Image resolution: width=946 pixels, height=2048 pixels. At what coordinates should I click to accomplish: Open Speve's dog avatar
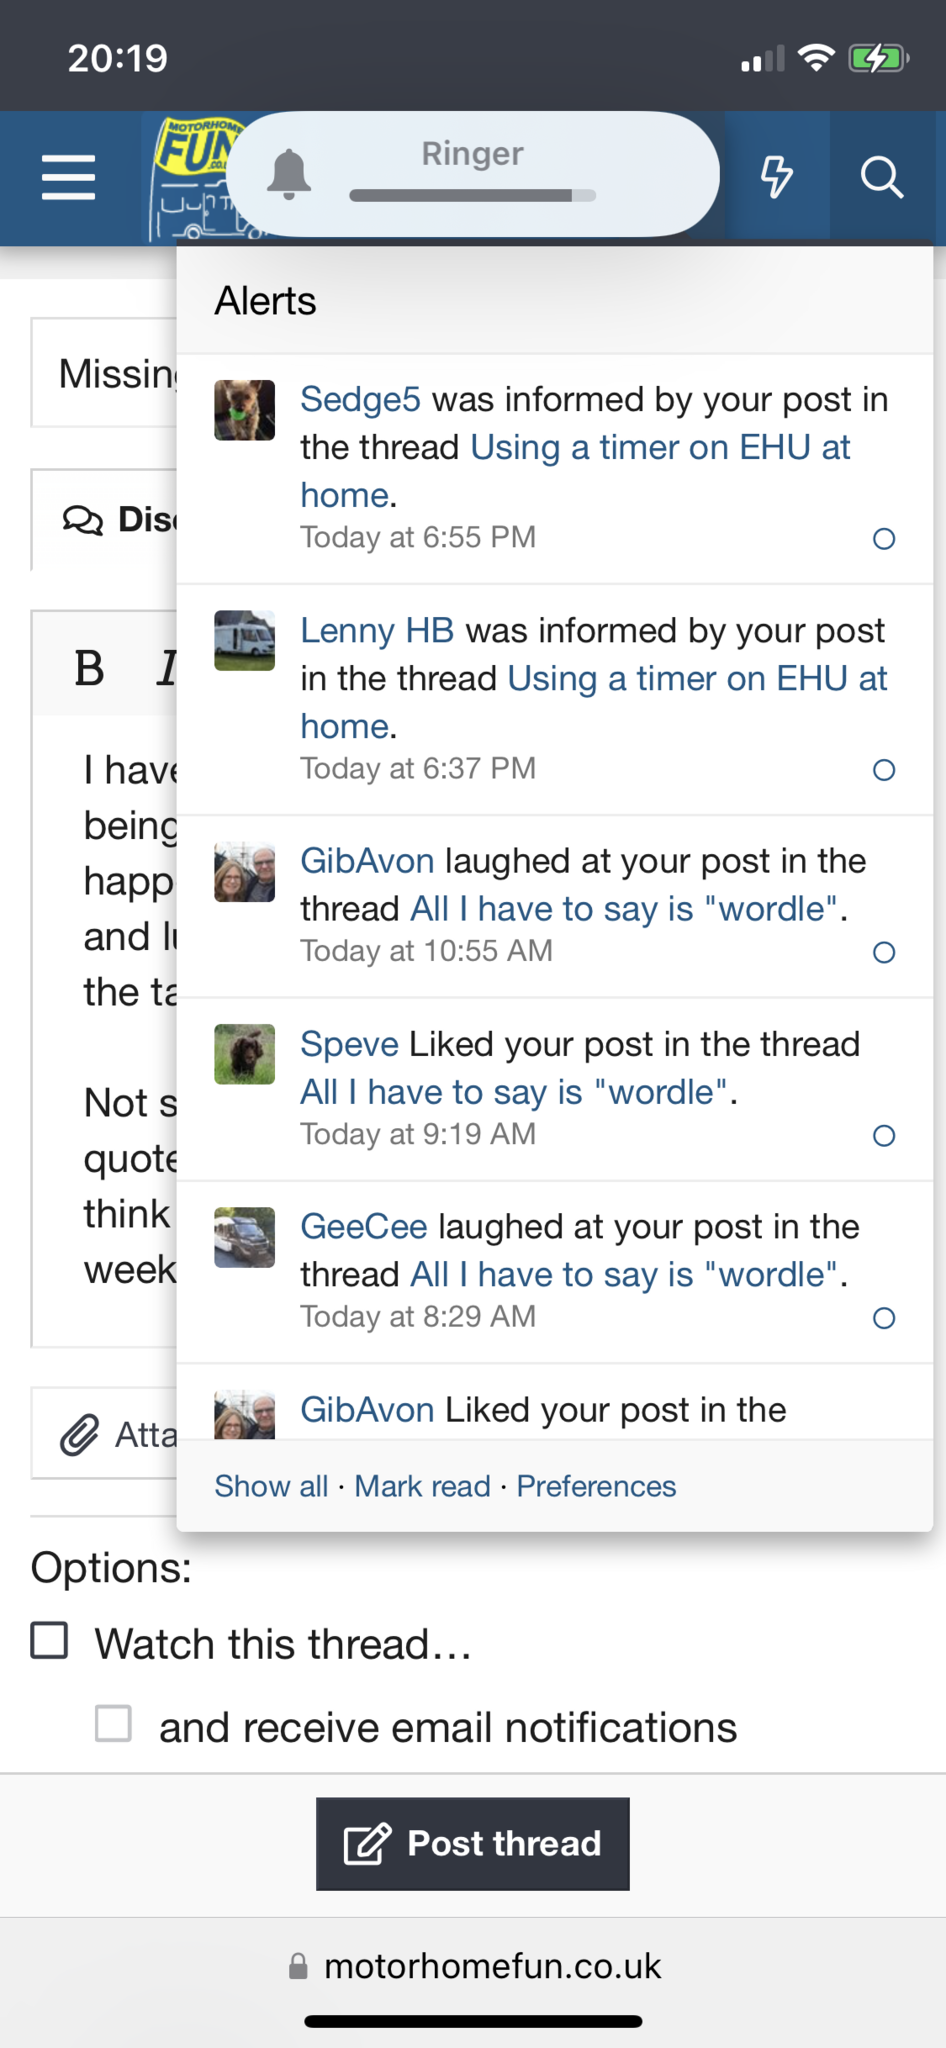[x=244, y=1054]
